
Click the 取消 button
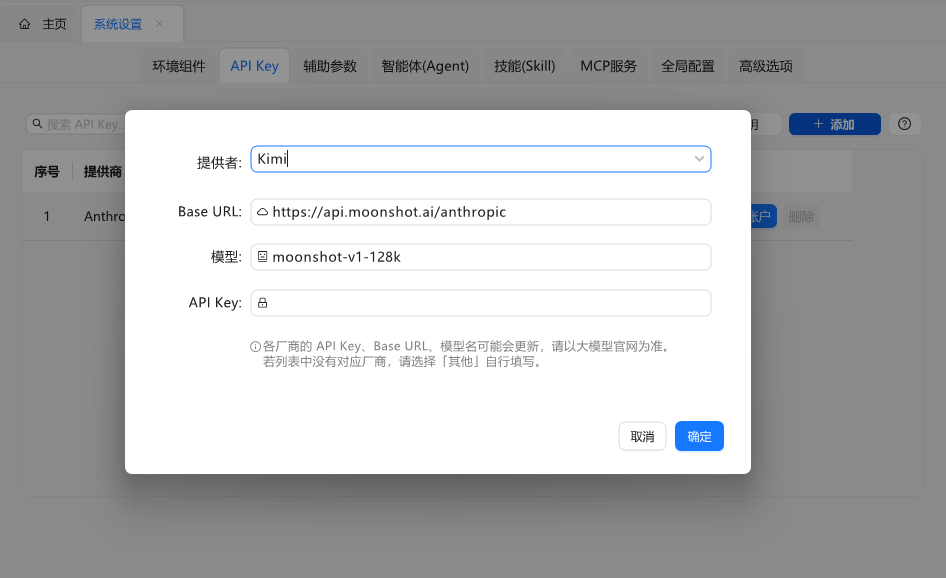[x=642, y=437]
